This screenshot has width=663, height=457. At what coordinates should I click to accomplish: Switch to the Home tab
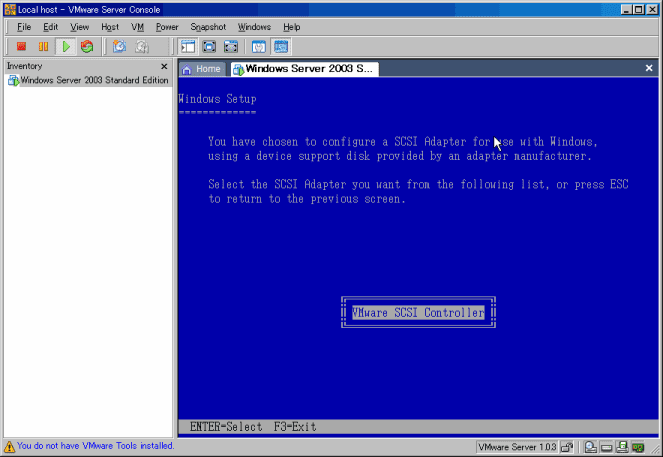pyautogui.click(x=202, y=69)
